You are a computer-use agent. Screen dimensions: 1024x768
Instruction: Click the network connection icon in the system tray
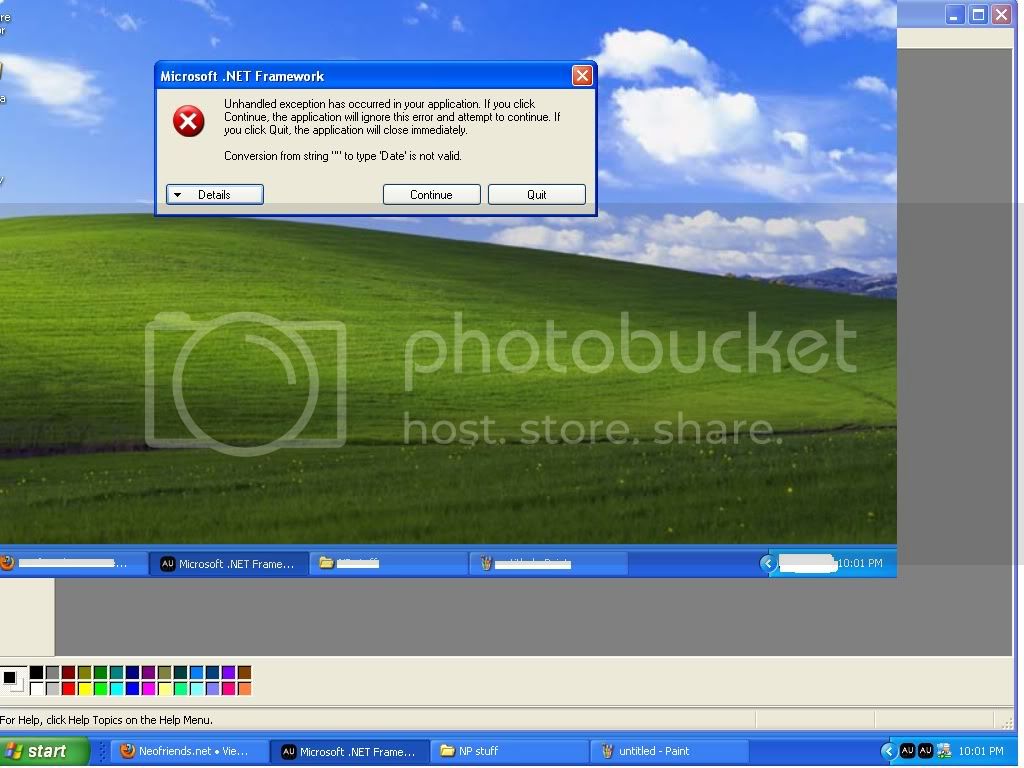pos(943,751)
